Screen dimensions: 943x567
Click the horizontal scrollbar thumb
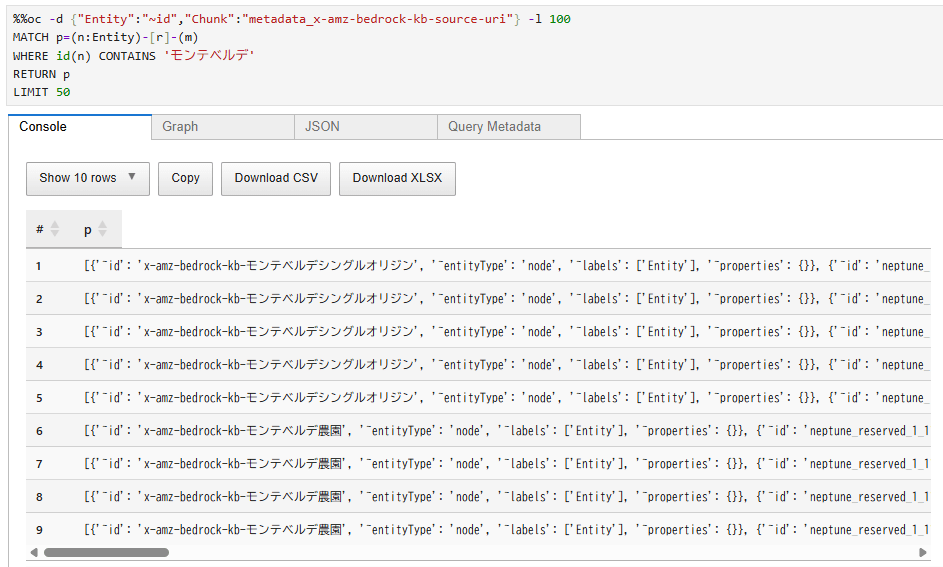coord(106,552)
